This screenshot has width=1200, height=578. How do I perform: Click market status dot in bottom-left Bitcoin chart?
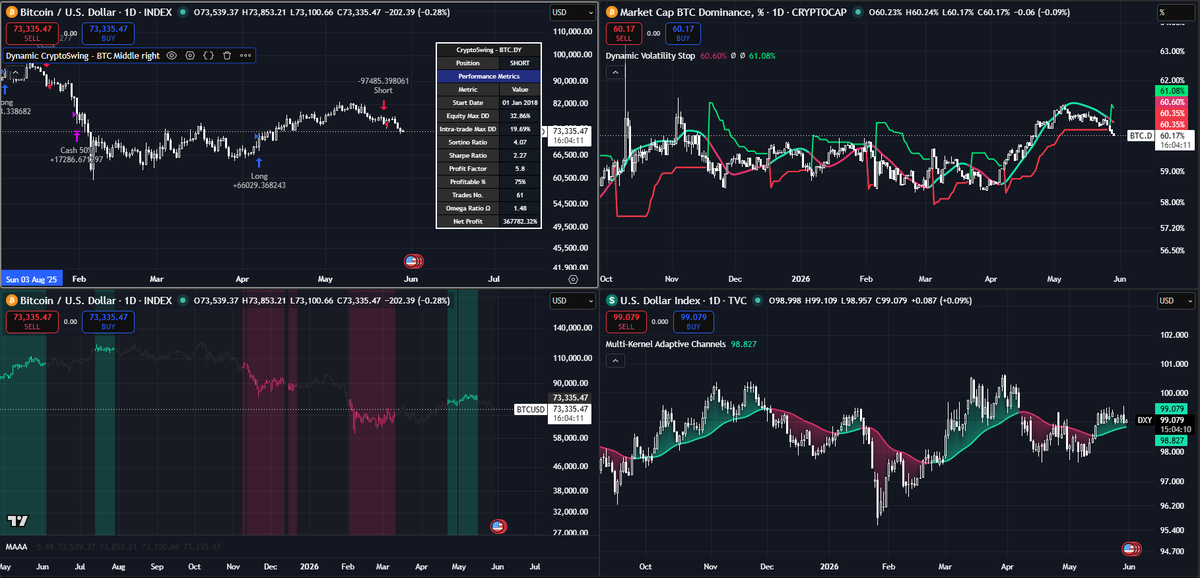(184, 300)
